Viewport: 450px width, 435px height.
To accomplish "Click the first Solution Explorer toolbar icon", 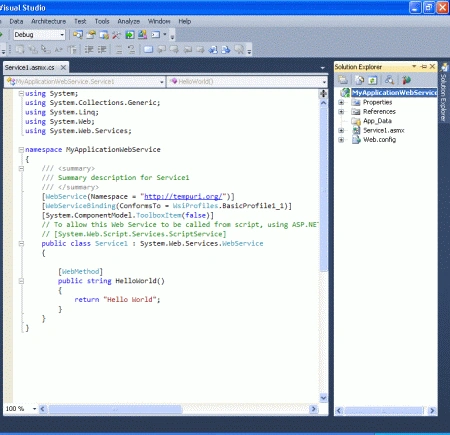I will [343, 80].
